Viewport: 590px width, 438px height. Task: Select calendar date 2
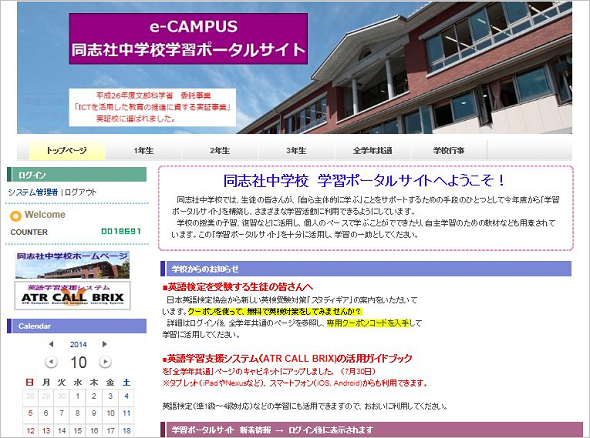[94, 396]
